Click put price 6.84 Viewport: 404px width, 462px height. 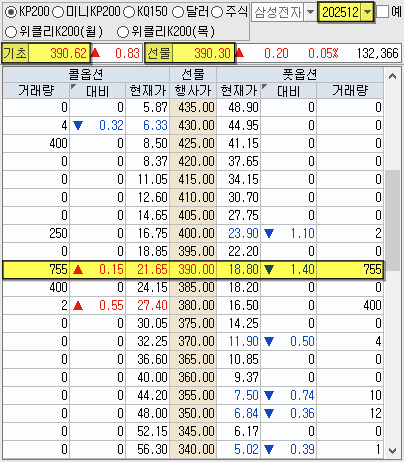pos(246,414)
